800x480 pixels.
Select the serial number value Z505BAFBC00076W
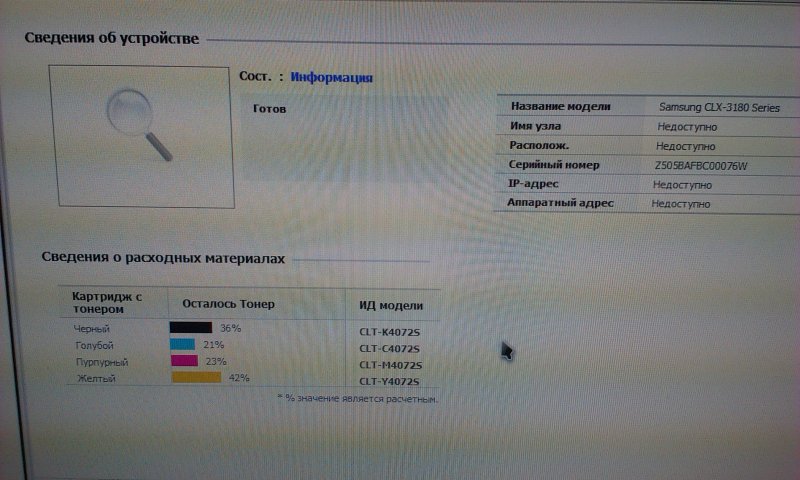[701, 165]
